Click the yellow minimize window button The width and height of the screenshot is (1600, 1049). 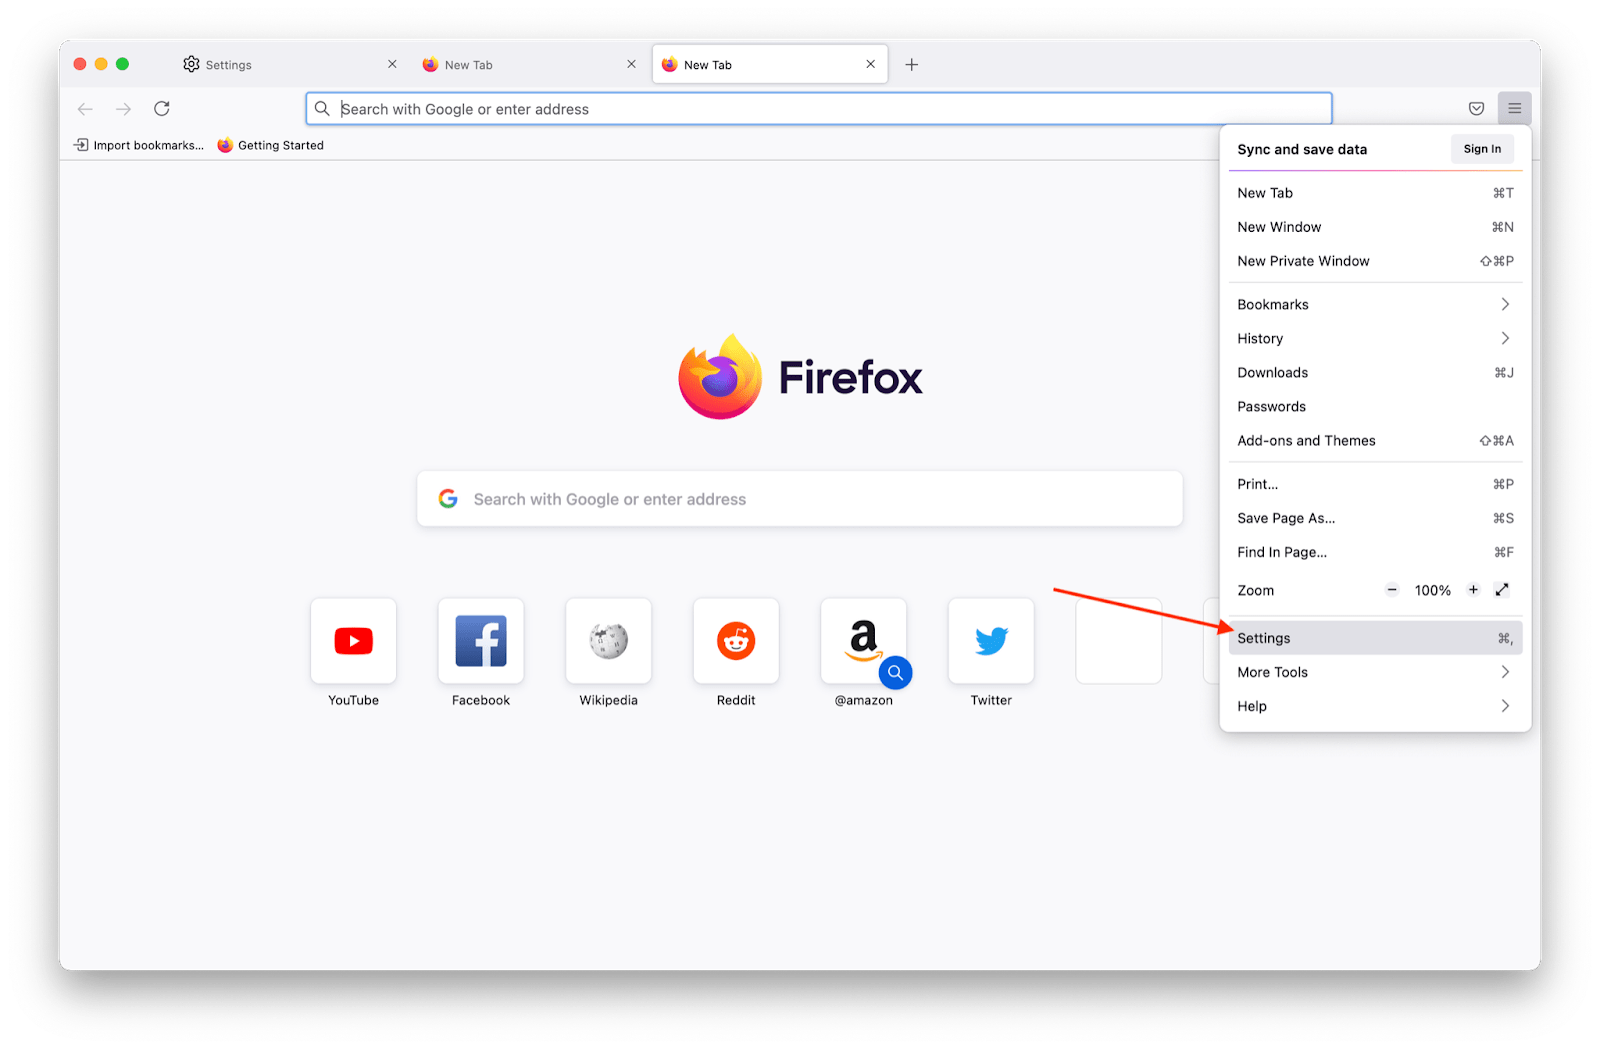101,64
